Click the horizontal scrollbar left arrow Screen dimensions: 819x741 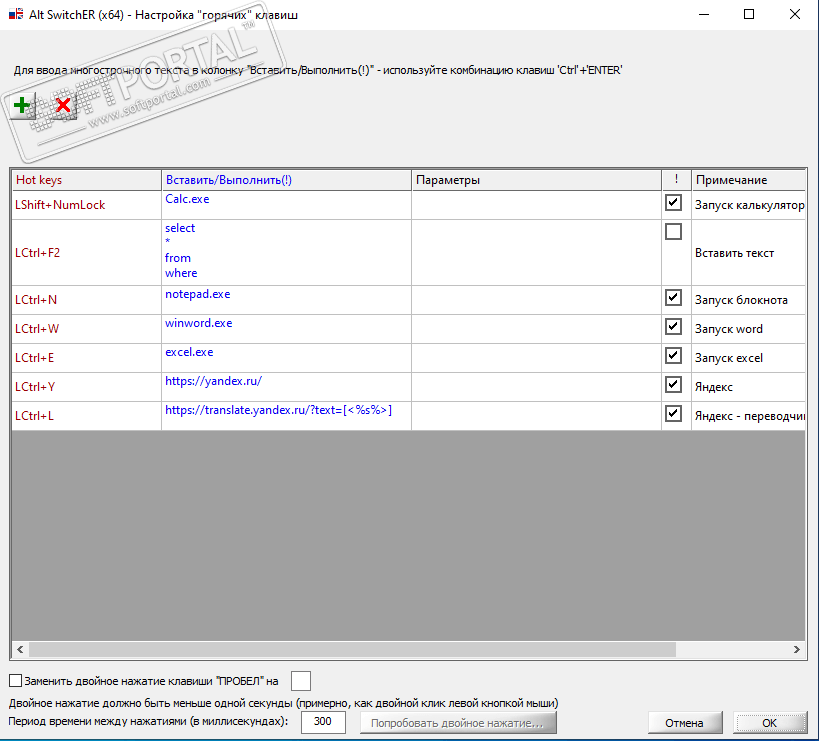point(20,650)
